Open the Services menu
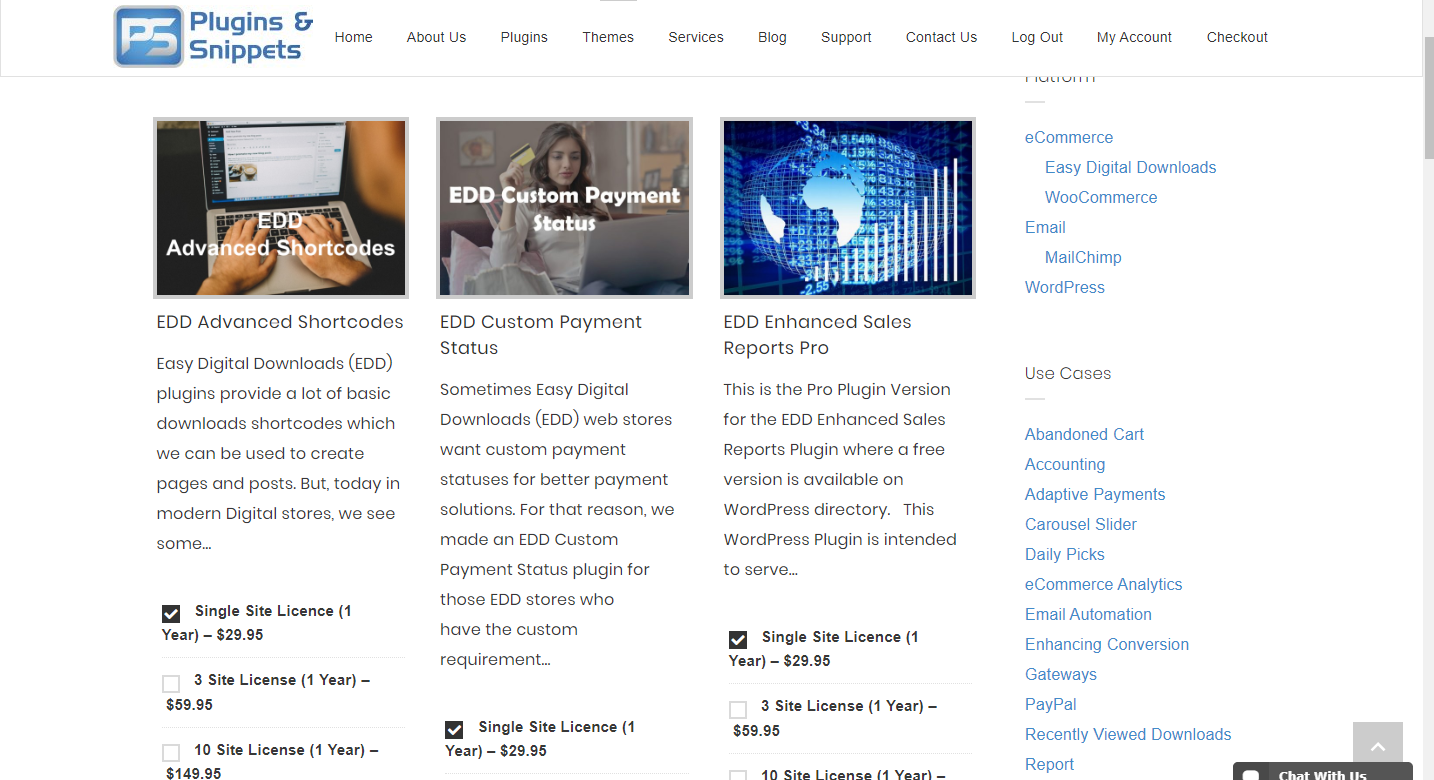1434x780 pixels. [696, 37]
